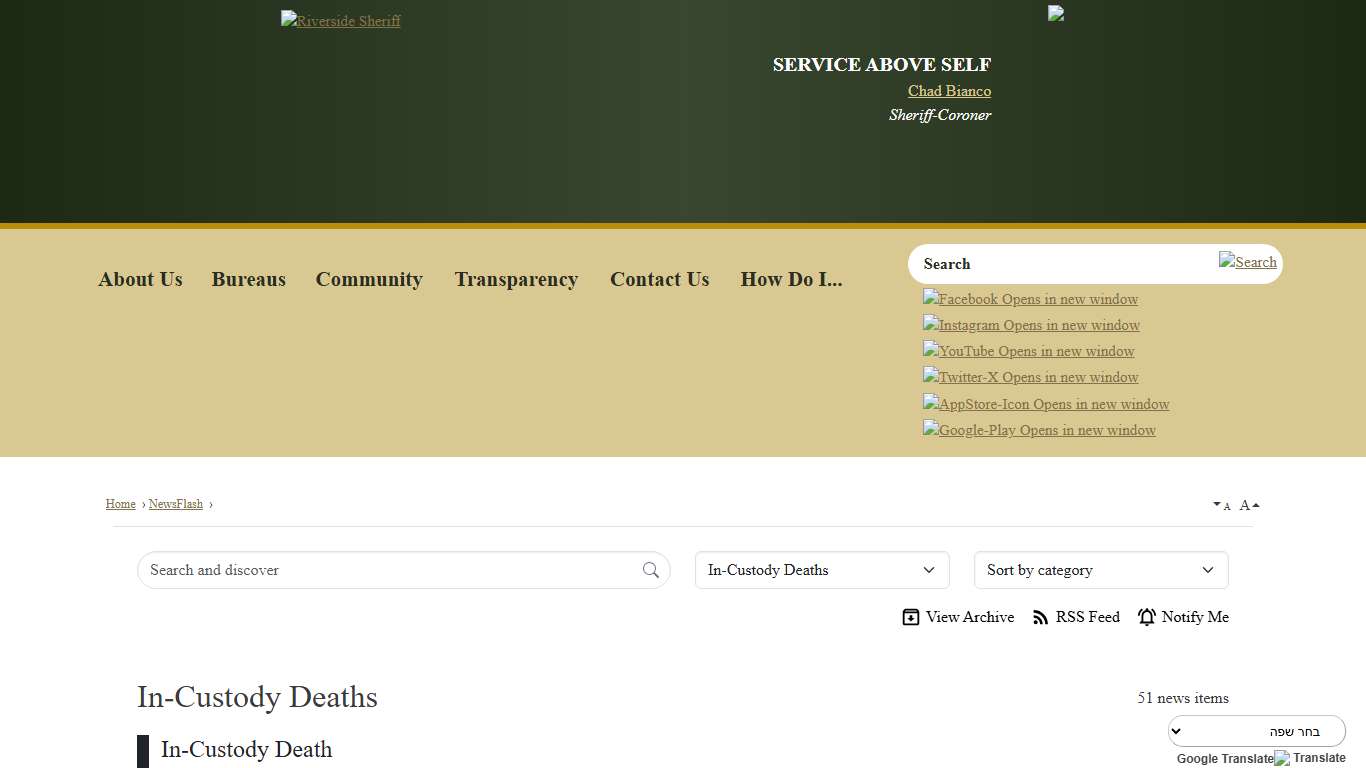Open the RSS Feed
Image resolution: width=1366 pixels, height=768 pixels.
coord(1076,617)
